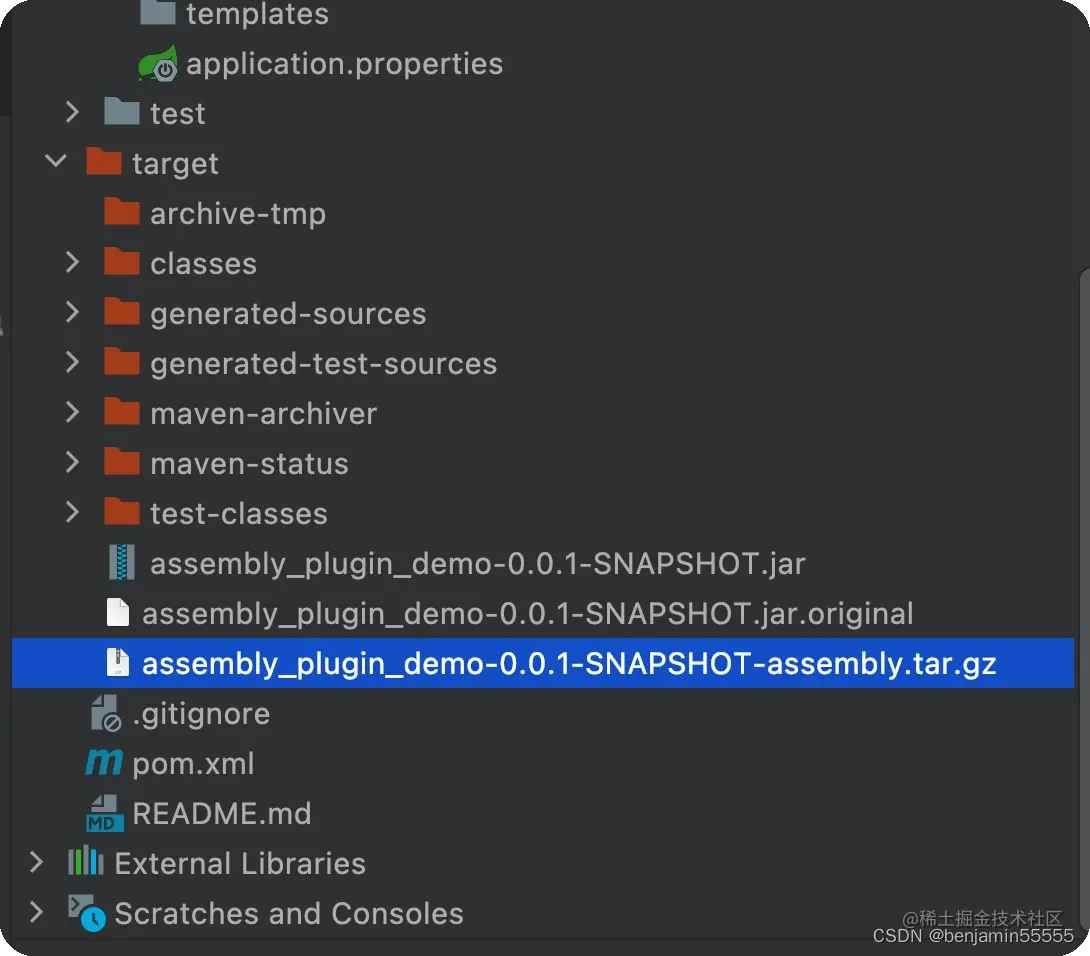Click the Scratches and Consoles icon

point(87,913)
